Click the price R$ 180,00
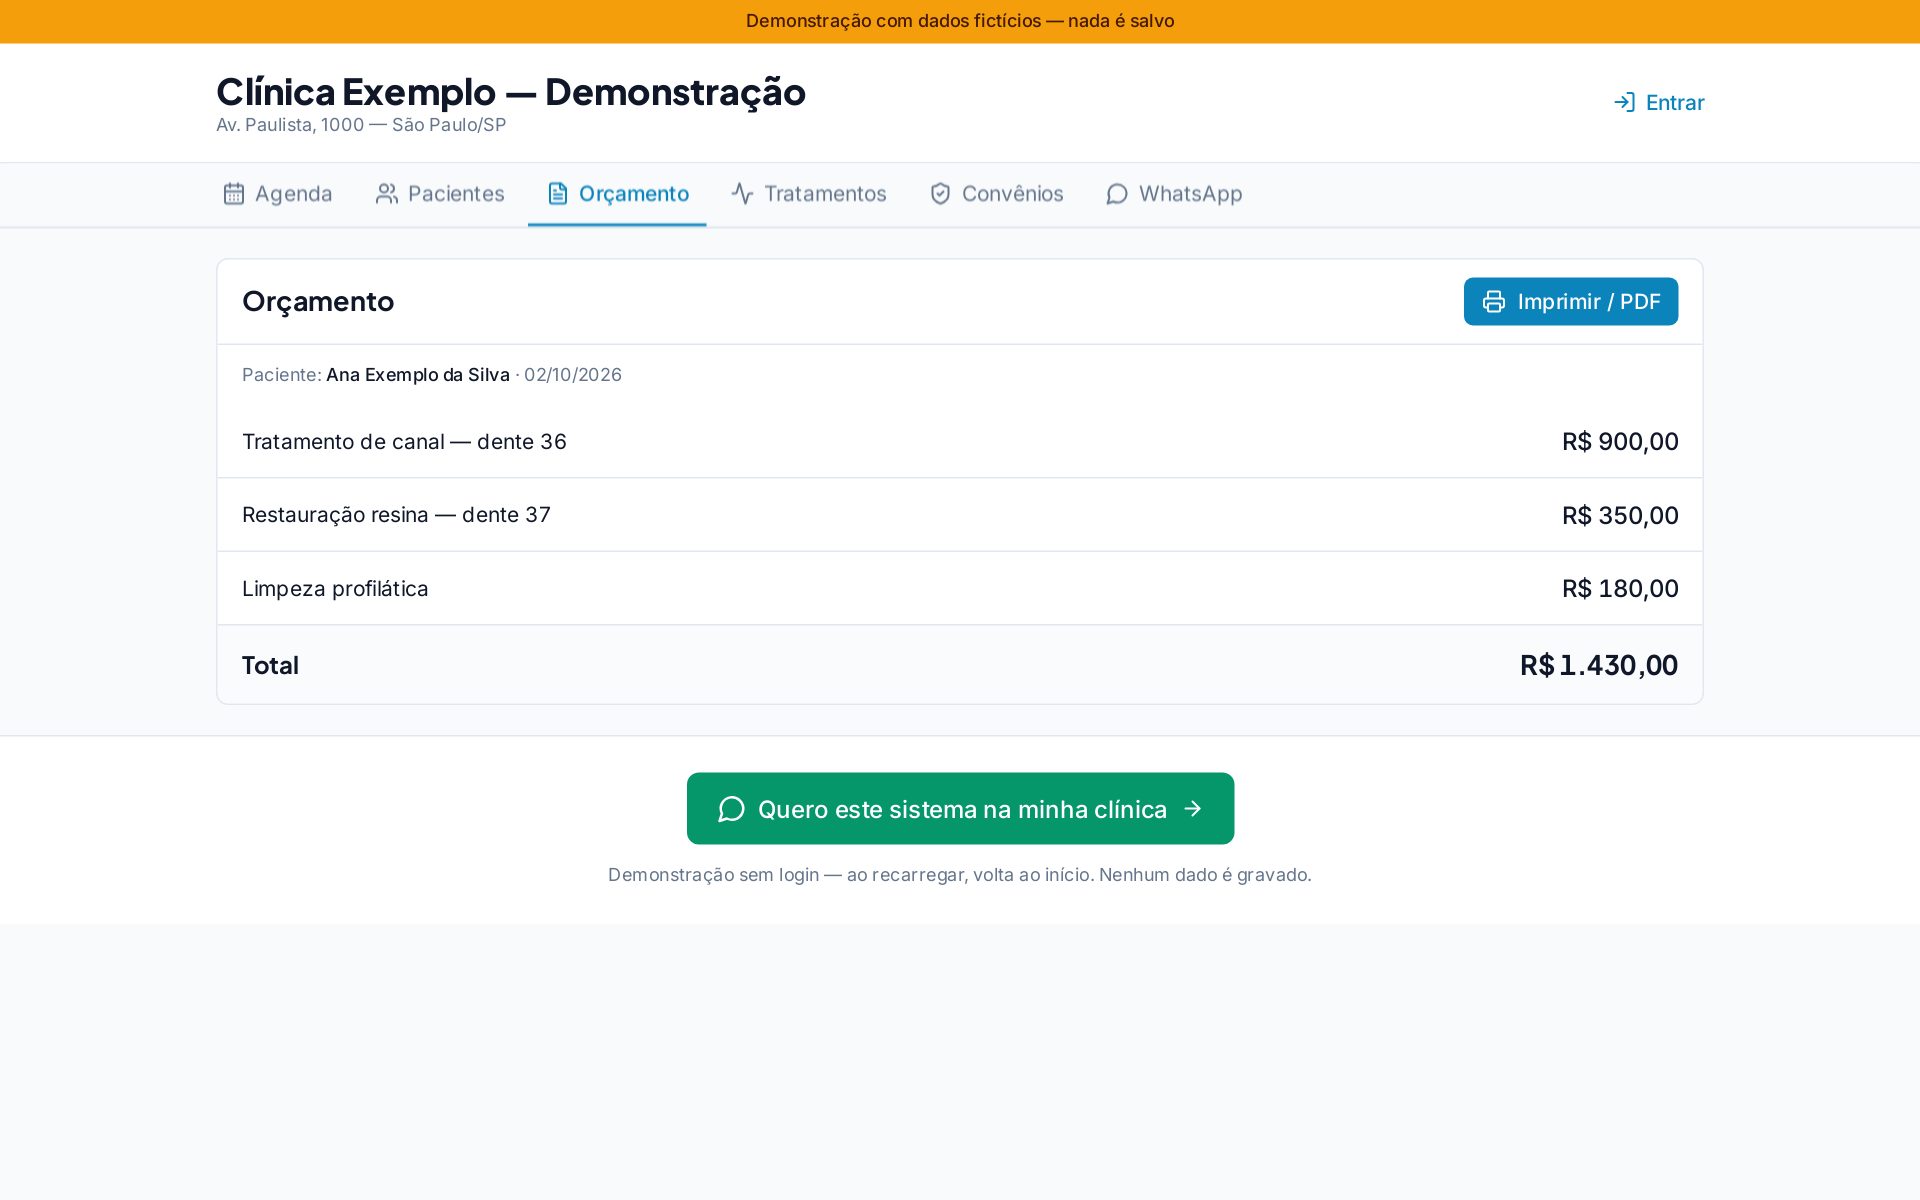The height and width of the screenshot is (1200, 1920). (1620, 588)
